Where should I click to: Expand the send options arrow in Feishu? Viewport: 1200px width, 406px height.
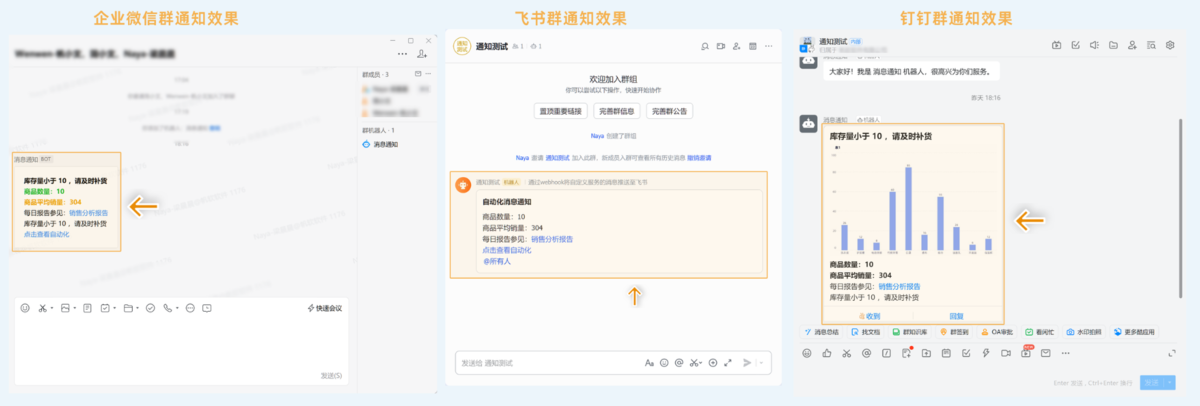pos(762,362)
